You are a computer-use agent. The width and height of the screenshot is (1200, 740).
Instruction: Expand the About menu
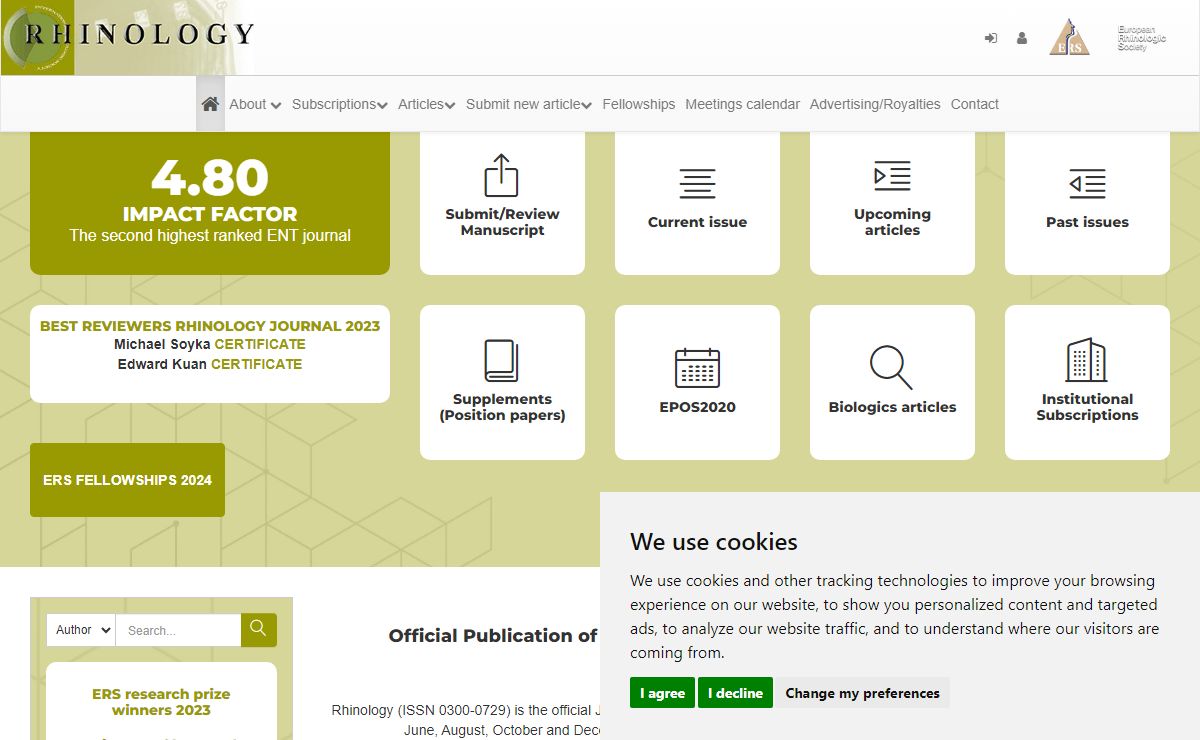pos(255,104)
